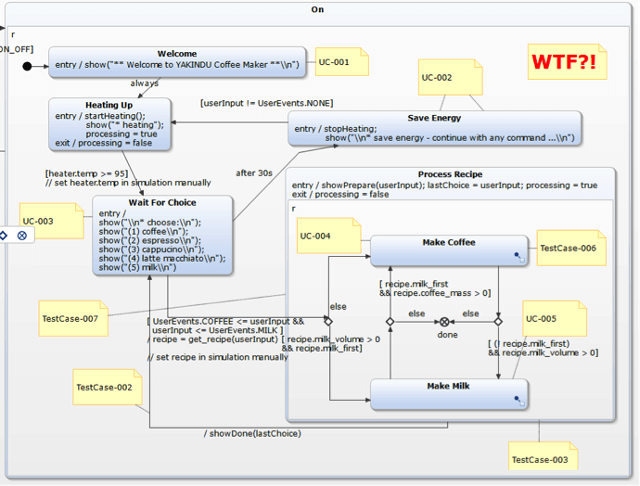This screenshot has width=640, height=486.
Task: Open subdiagram icon in Make Milk state
Action: click(x=518, y=400)
